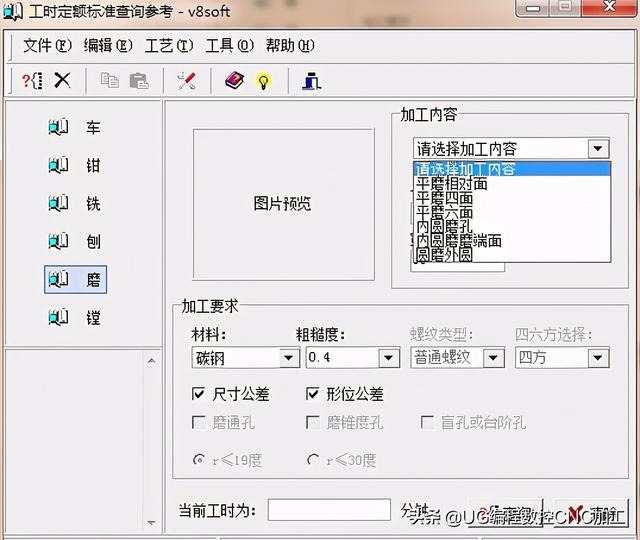640x540 pixels.
Task: Open the 编辑(E) menu
Action: click(x=108, y=45)
